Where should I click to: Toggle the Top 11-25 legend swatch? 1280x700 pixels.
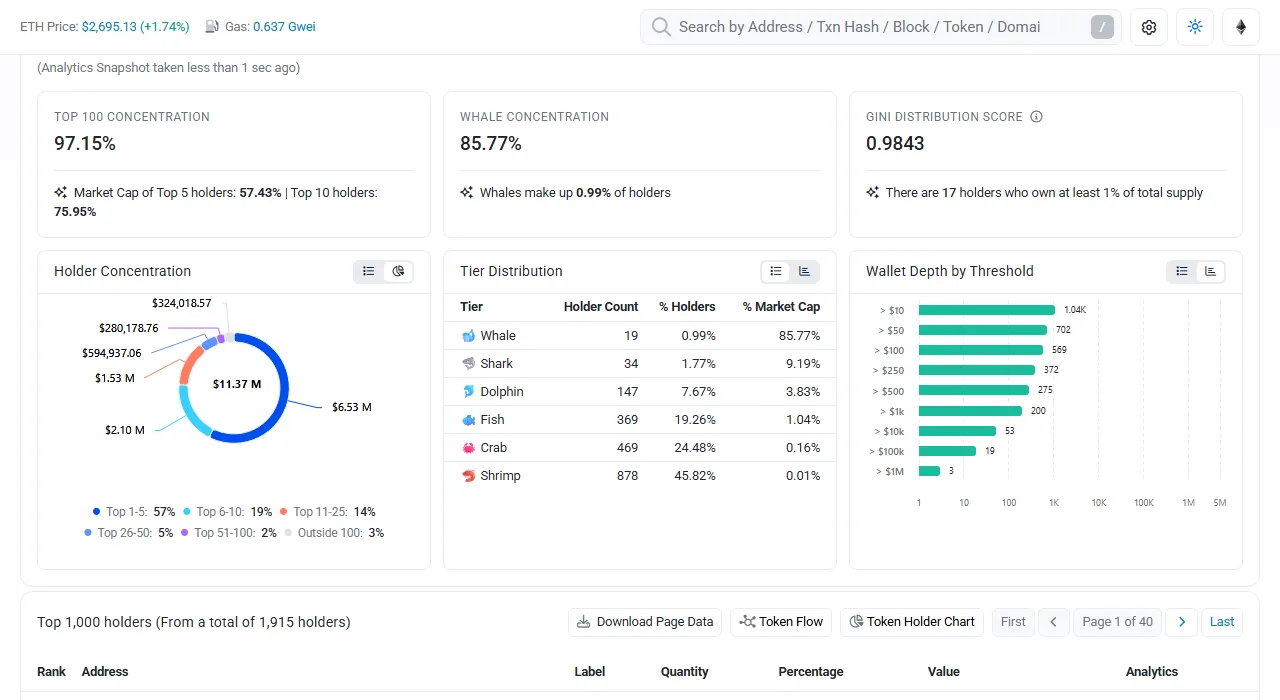click(x=284, y=512)
